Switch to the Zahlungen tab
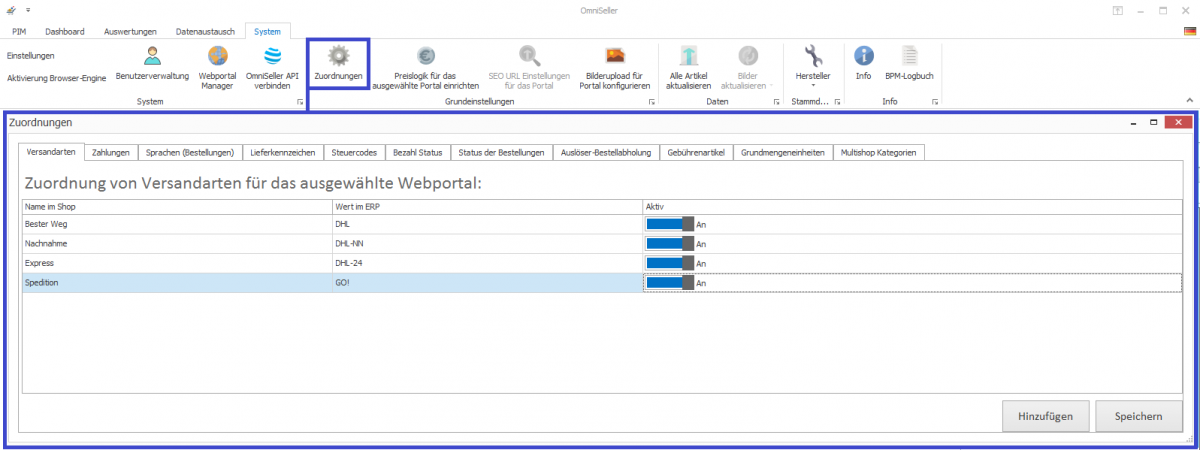Image resolution: width=1200 pixels, height=450 pixels. (110, 152)
